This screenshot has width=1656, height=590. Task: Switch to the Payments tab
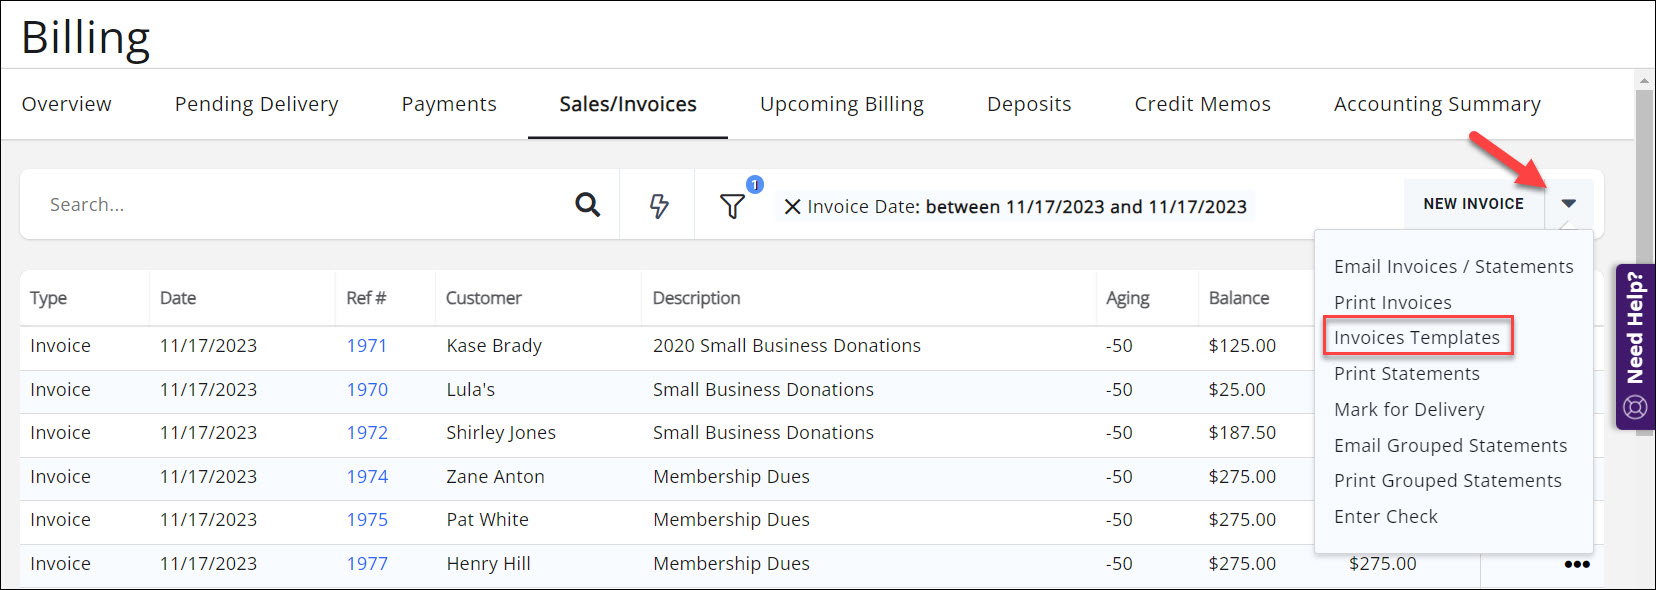pos(449,104)
